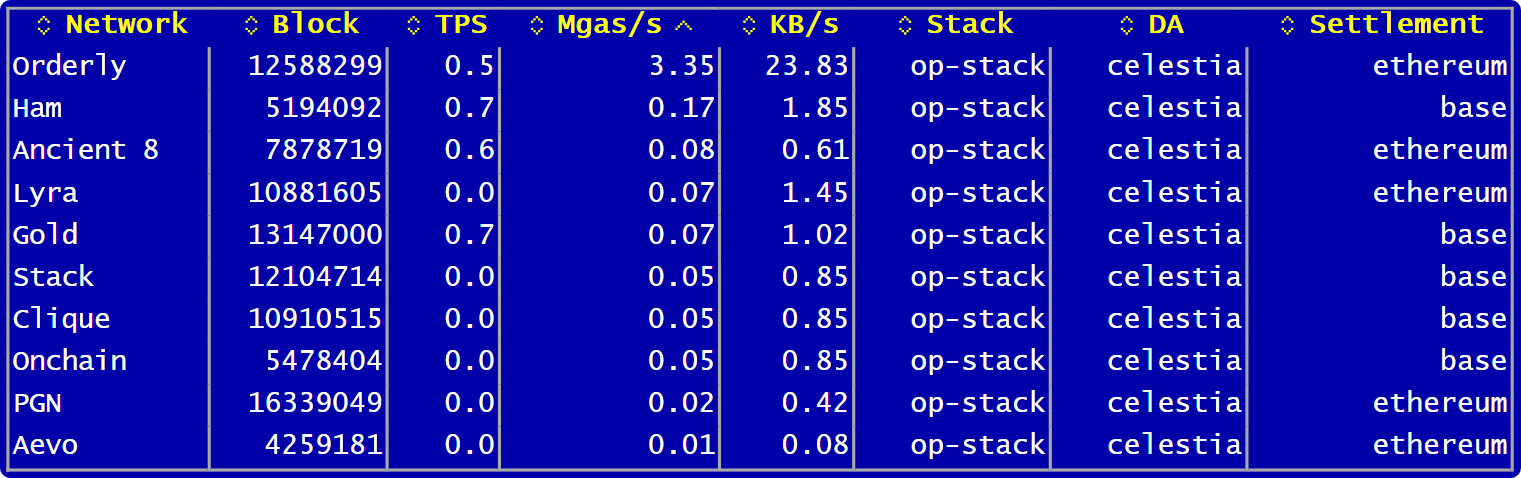The image size is (1521, 478).
Task: Click the Gold network name
Action: click(46, 234)
